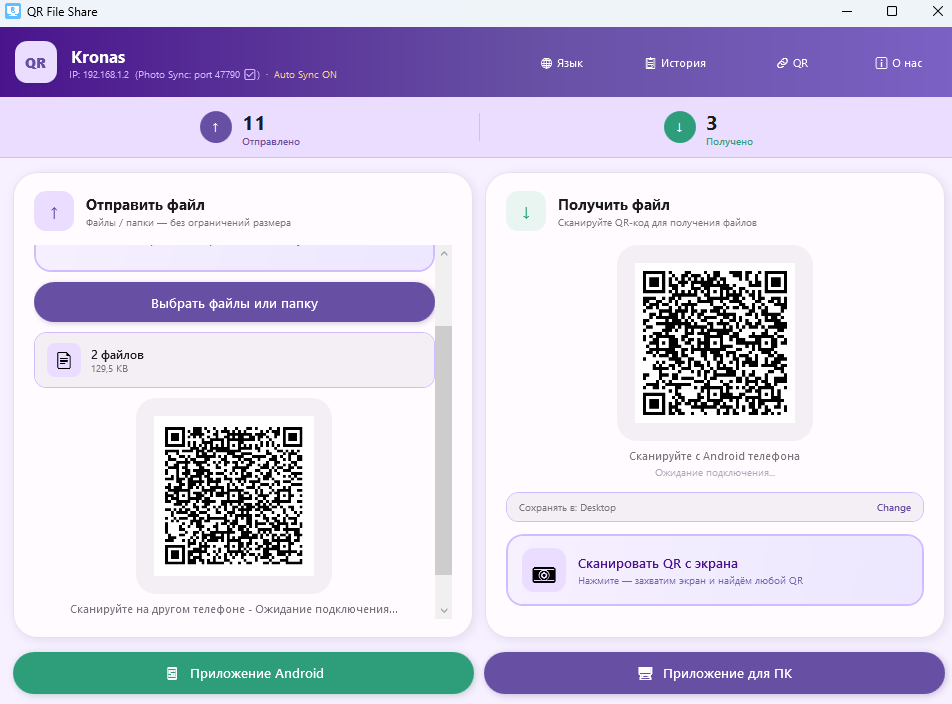Click Change link for save folder
This screenshot has height=704, width=952.
click(893, 508)
